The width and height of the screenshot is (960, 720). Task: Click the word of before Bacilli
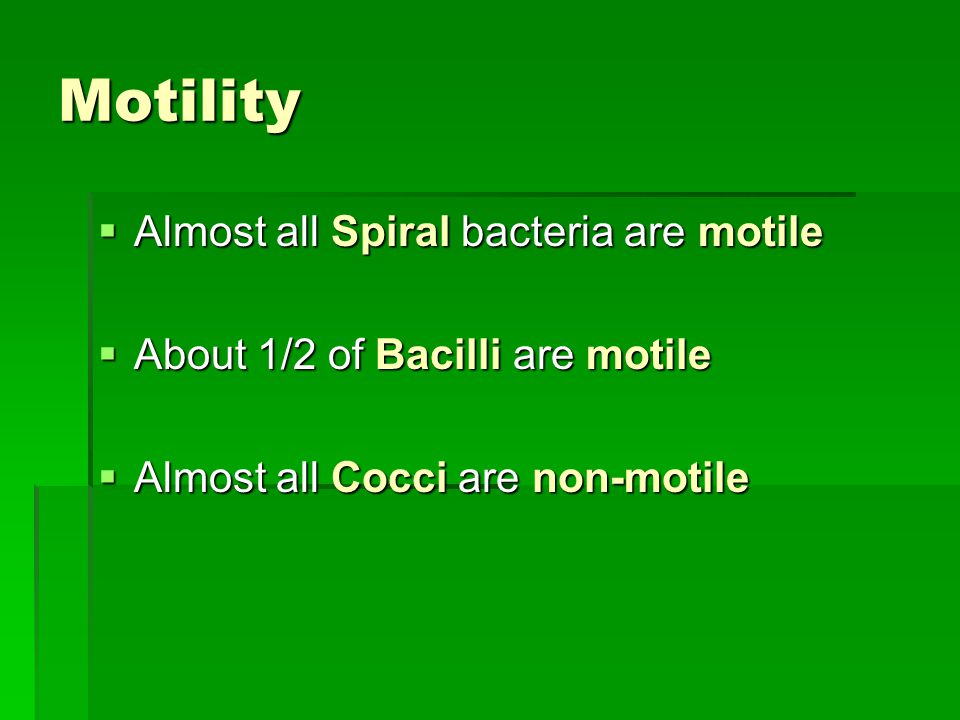tap(346, 354)
